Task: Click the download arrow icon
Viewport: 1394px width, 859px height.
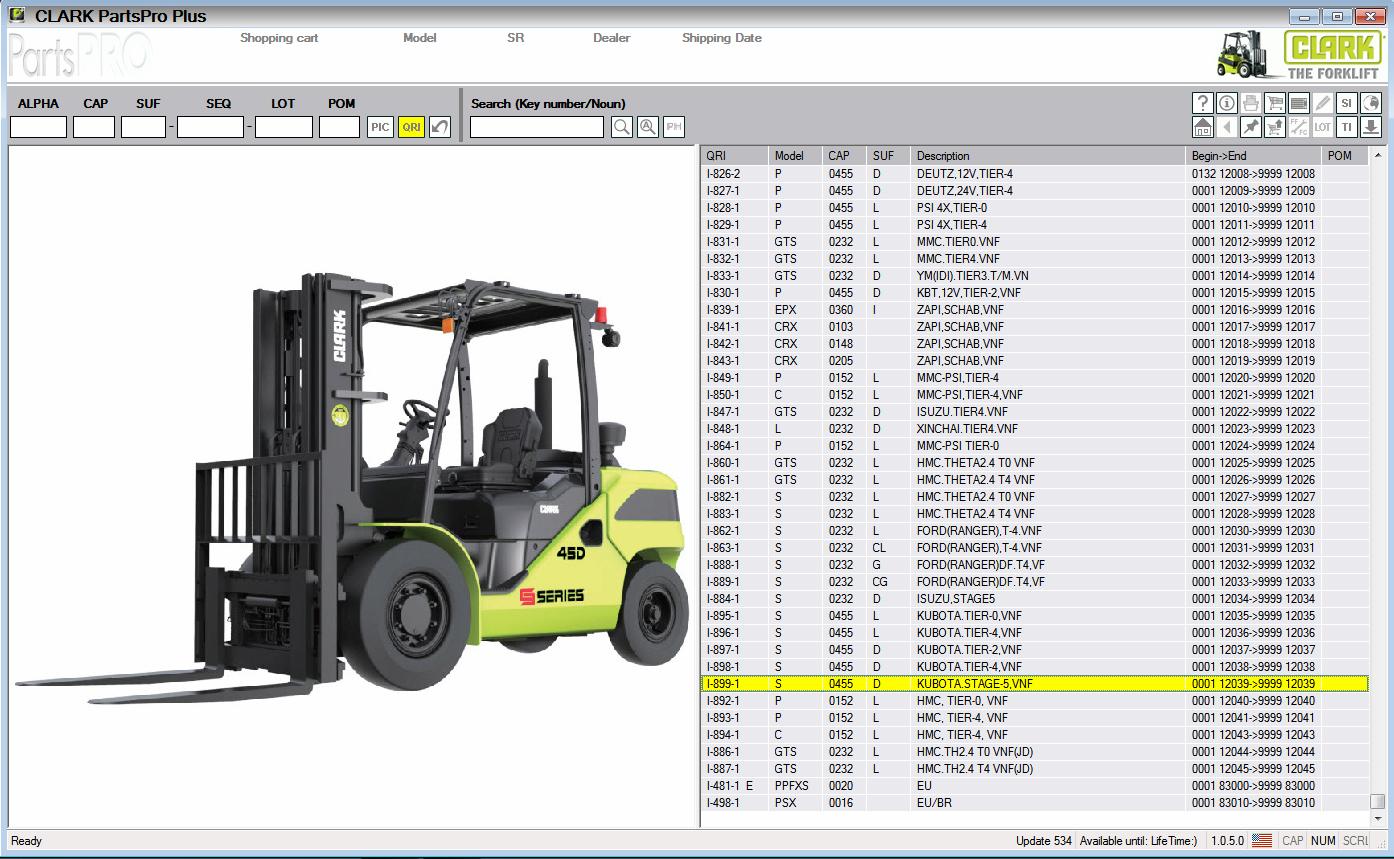Action: click(1371, 127)
